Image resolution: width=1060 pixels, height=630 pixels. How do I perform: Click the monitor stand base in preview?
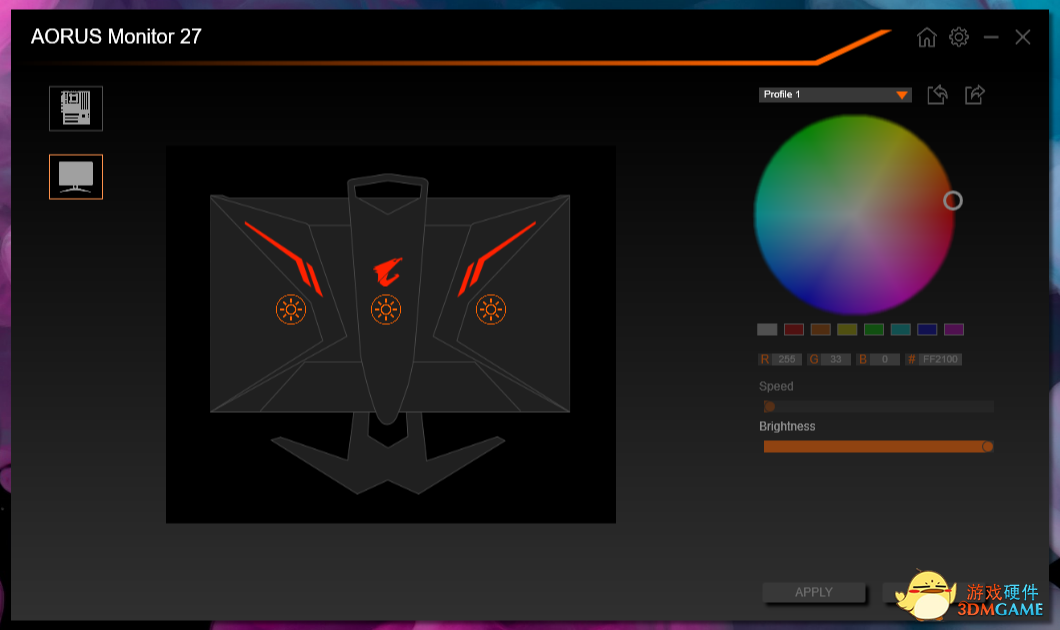pyautogui.click(x=388, y=465)
